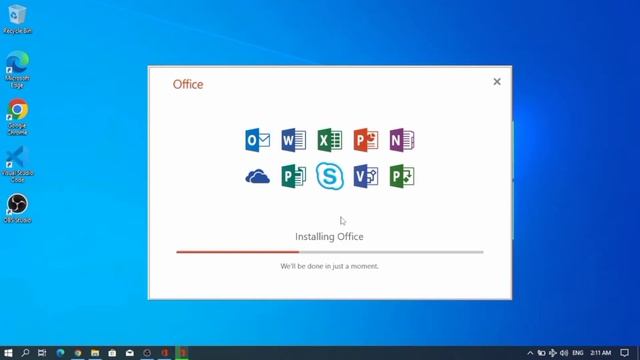This screenshot has height=360, width=640.
Task: Open OBS Studio from taskbar
Action: click(147, 353)
